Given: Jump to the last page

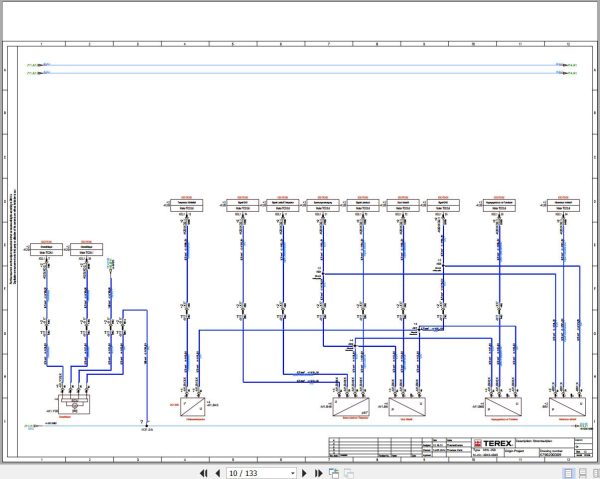Looking at the screenshot, I should click(319, 473).
